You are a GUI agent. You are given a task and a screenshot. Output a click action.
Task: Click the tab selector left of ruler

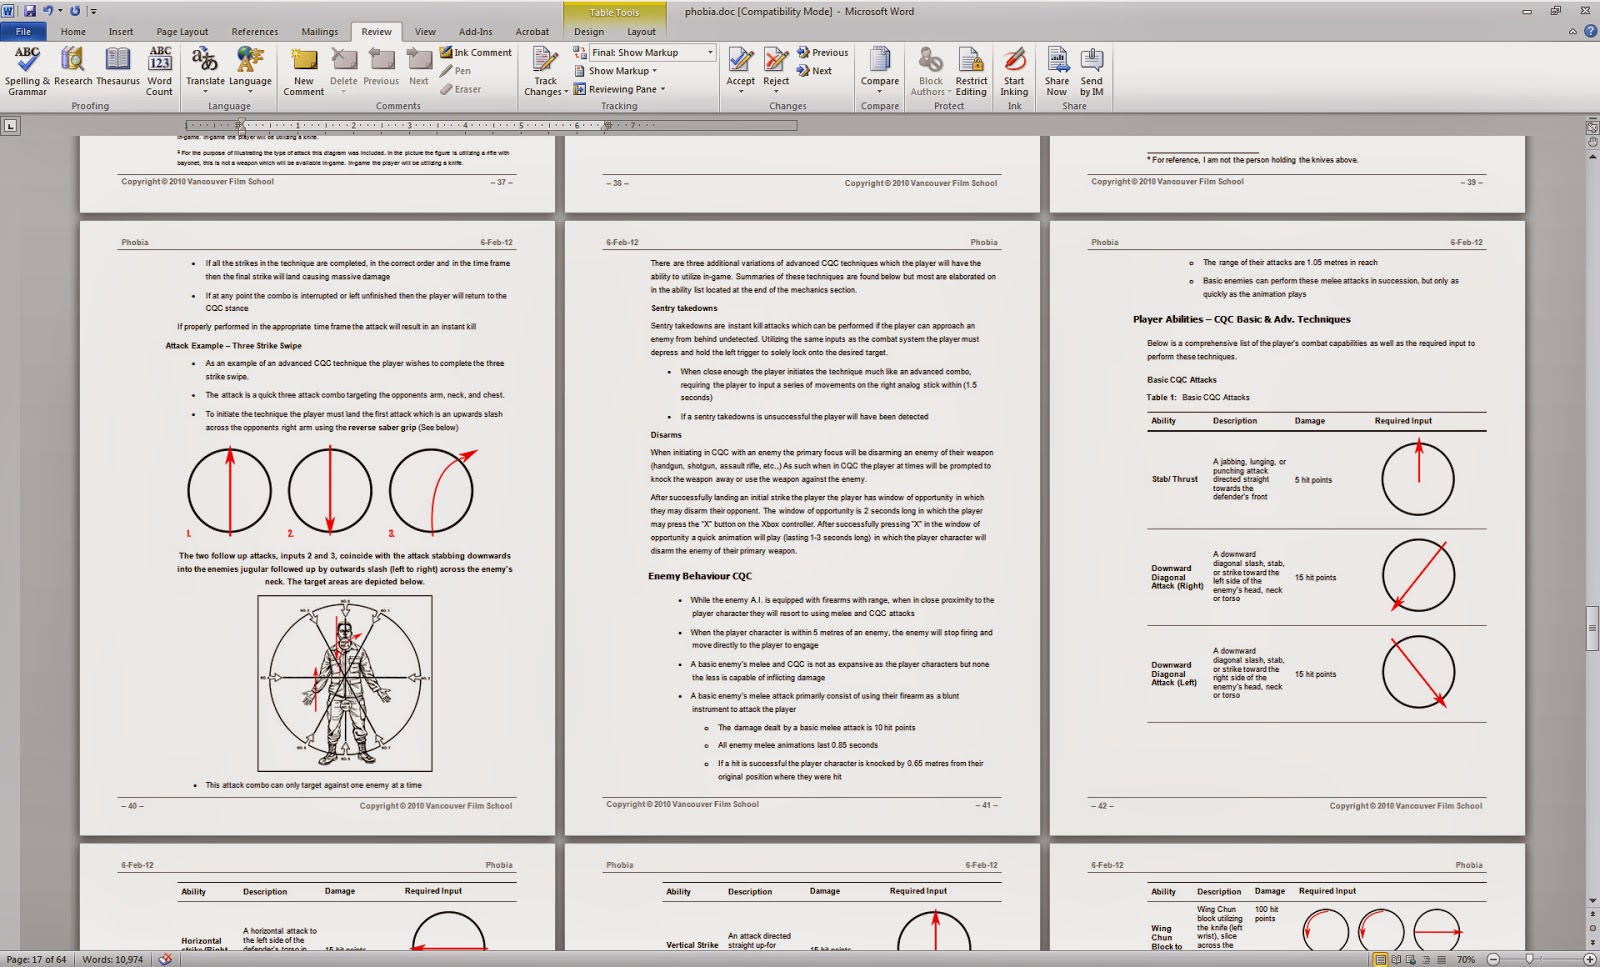10,126
